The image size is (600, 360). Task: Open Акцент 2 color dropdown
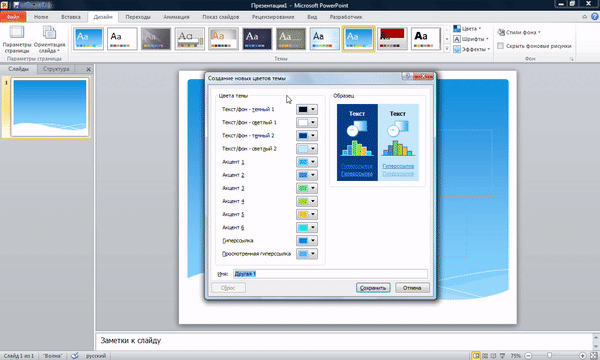[307, 175]
